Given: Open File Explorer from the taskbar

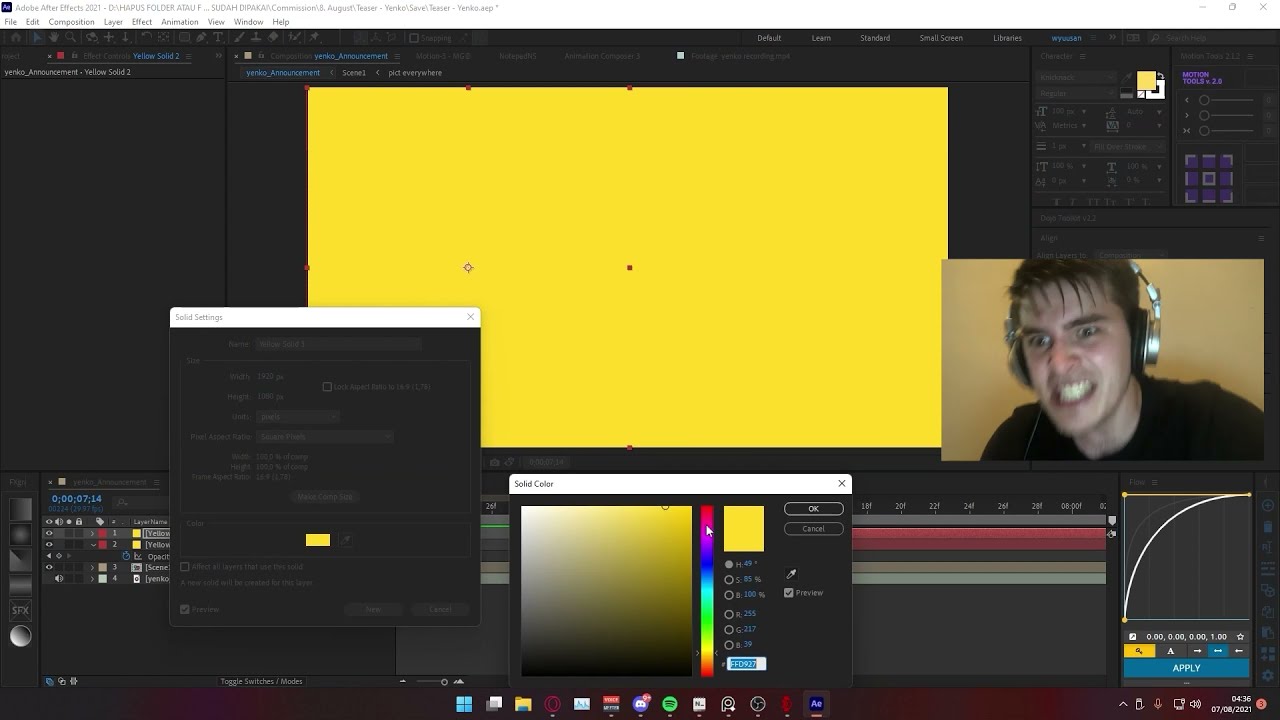Looking at the screenshot, I should [x=523, y=704].
